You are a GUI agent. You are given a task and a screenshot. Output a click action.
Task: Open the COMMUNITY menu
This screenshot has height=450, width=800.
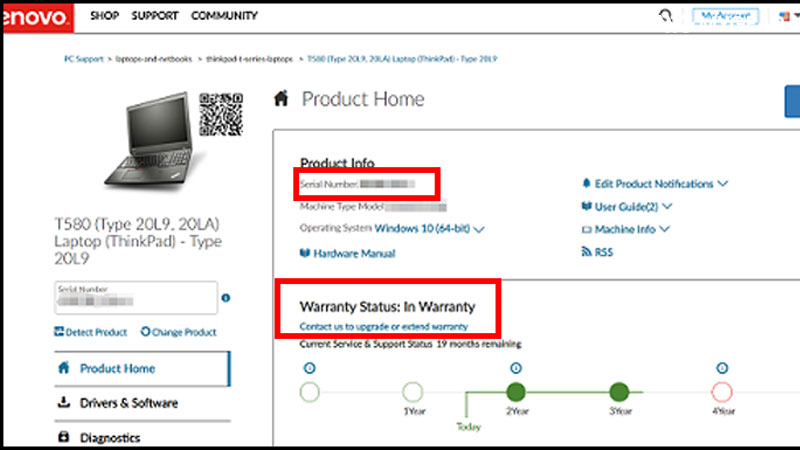coord(224,16)
